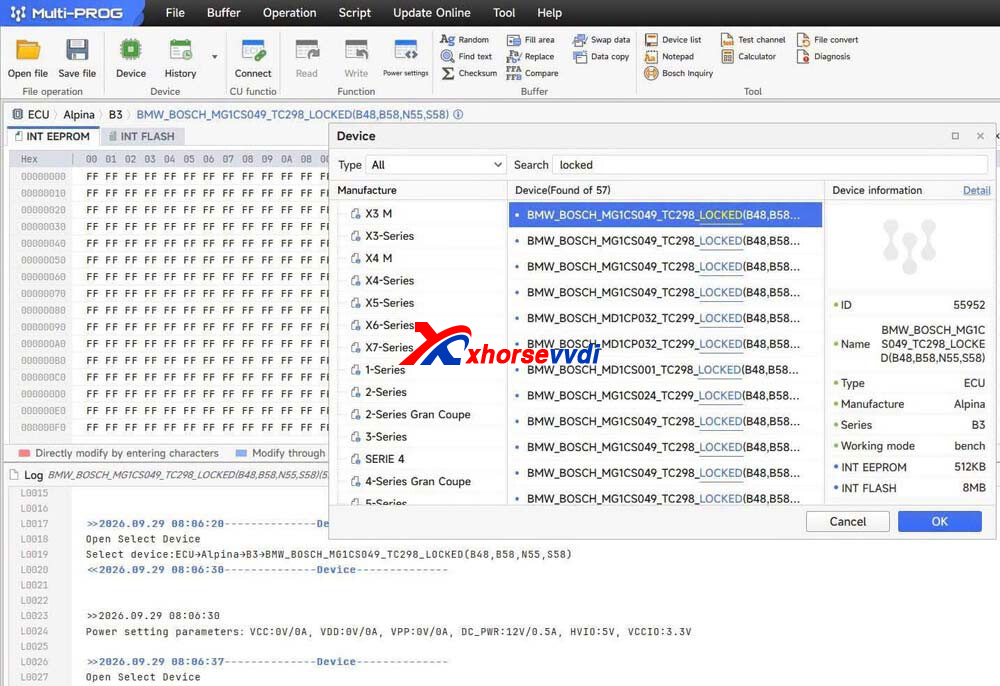Open the File convert tool
This screenshot has width=1000, height=686.
pyautogui.click(x=828, y=40)
